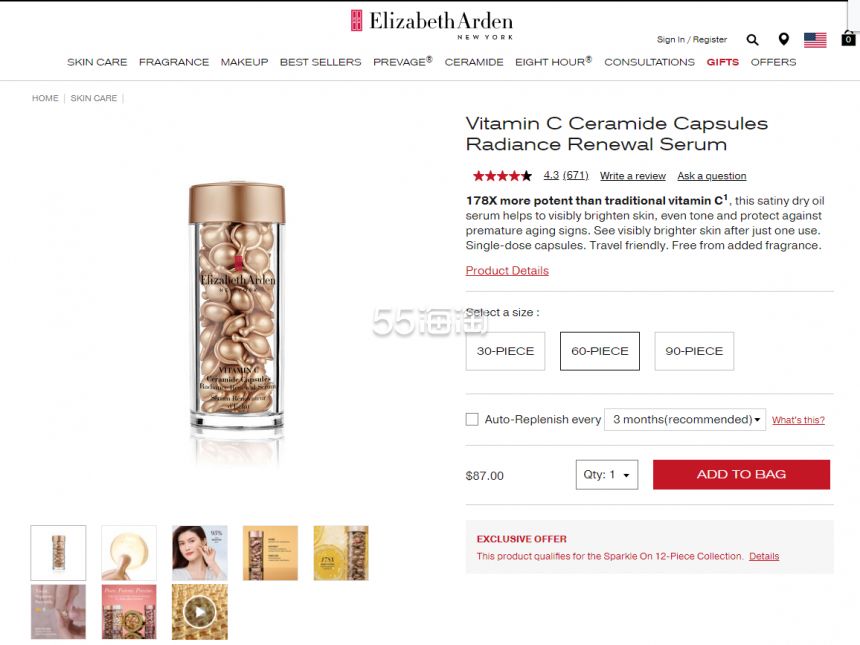Click the Elizabeth Arden logo
Viewport: 860px width, 645px height.
click(432, 24)
